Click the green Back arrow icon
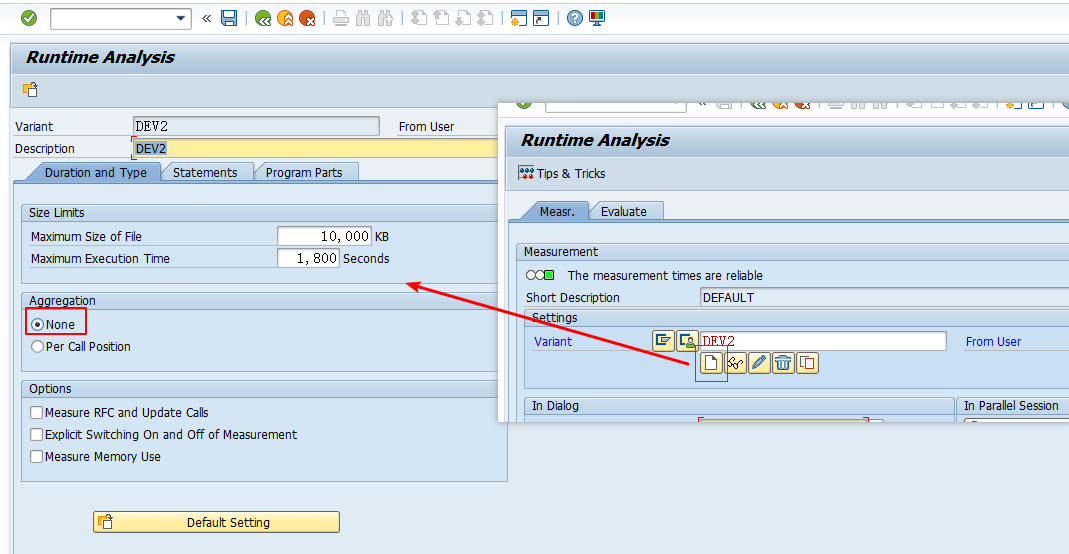The width and height of the screenshot is (1069, 554). (263, 18)
